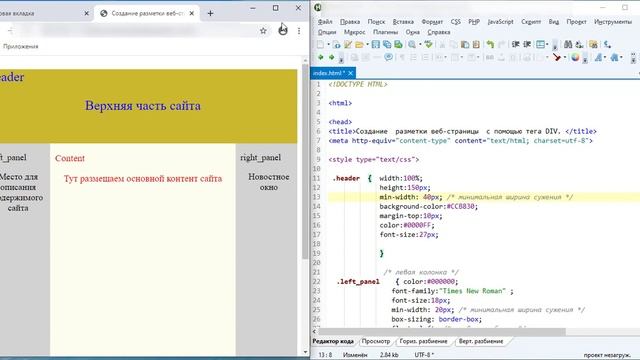Switch to the Просмотр tab
640x360 pixels.
click(376, 341)
